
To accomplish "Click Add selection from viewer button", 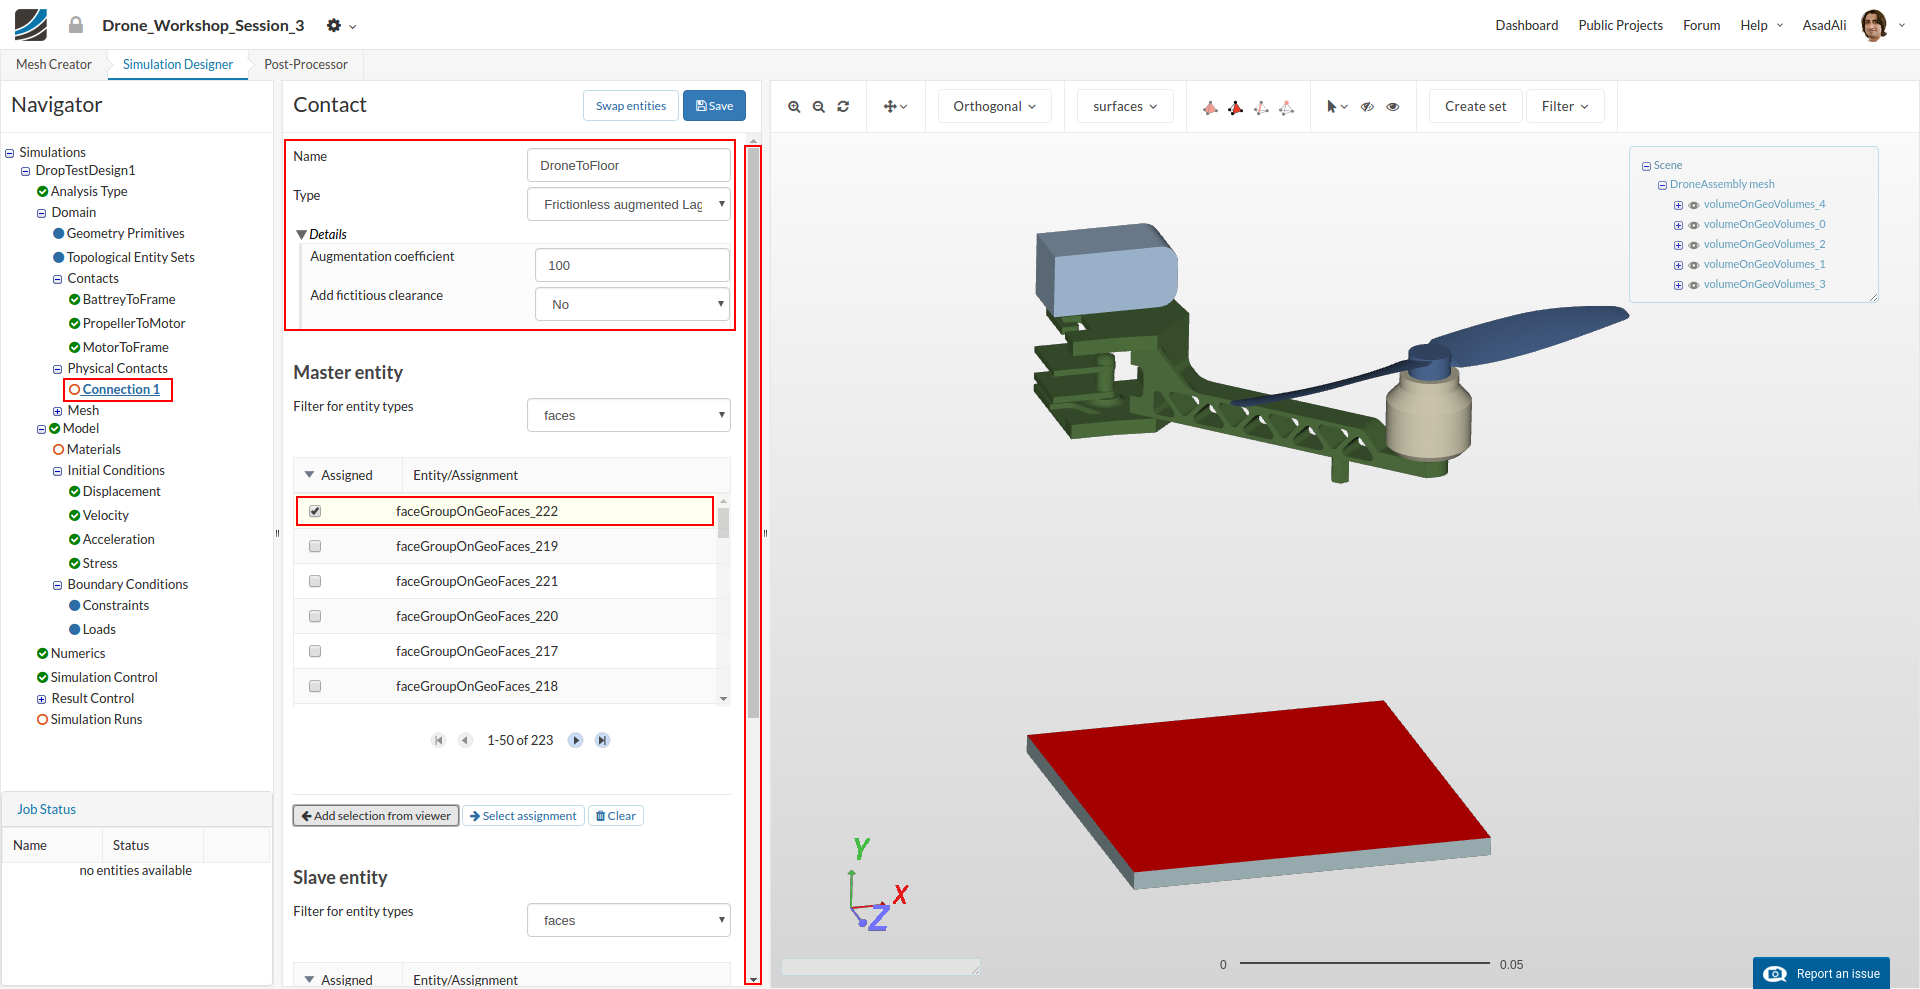I will (x=376, y=816).
